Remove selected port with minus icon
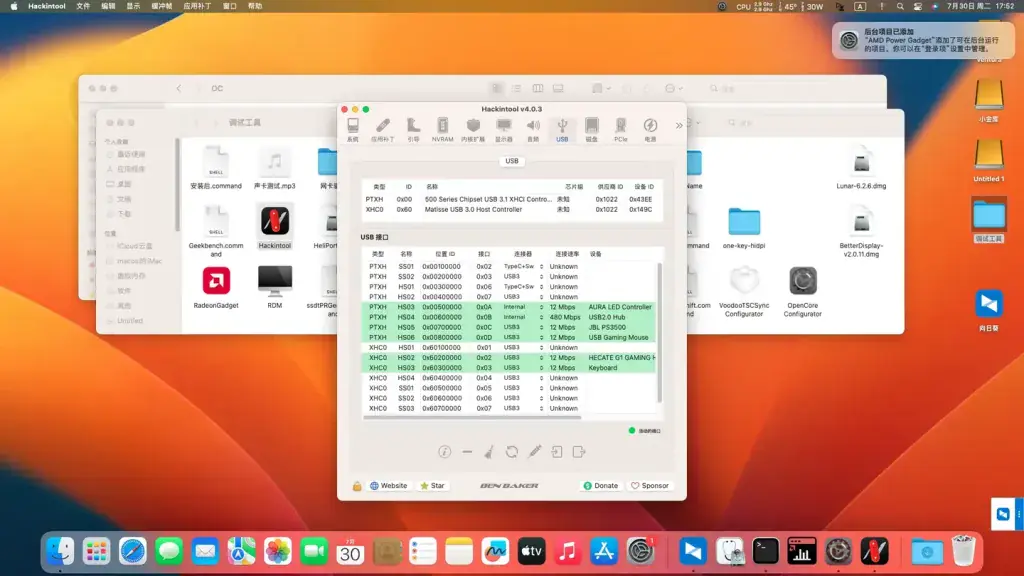 point(467,452)
